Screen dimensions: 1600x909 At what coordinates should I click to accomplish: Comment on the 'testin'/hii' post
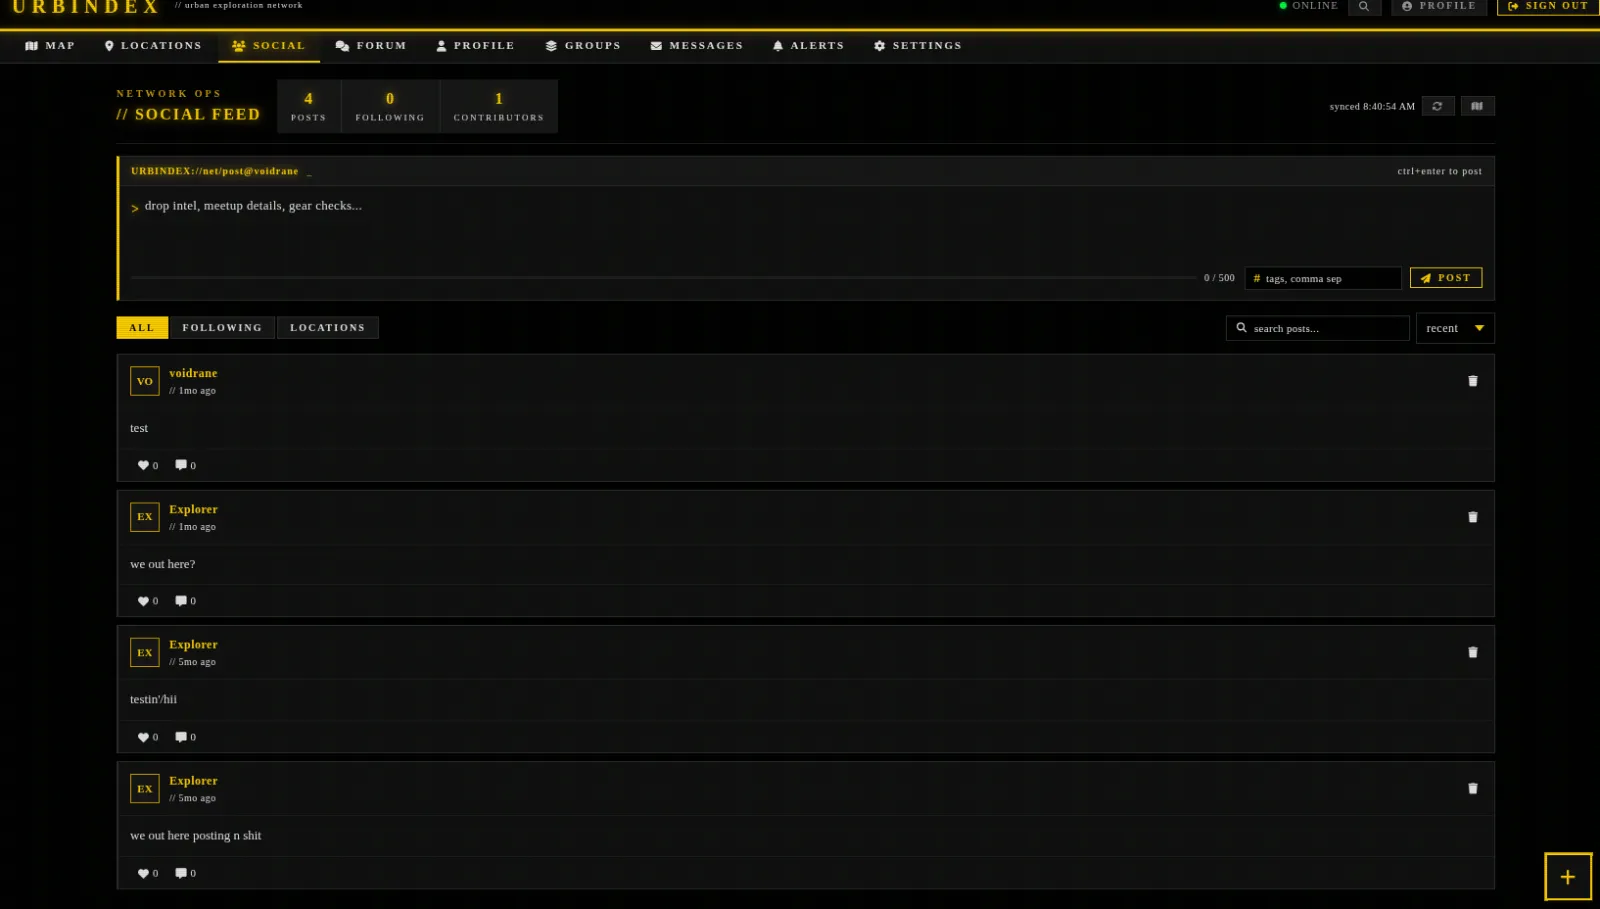coord(186,737)
